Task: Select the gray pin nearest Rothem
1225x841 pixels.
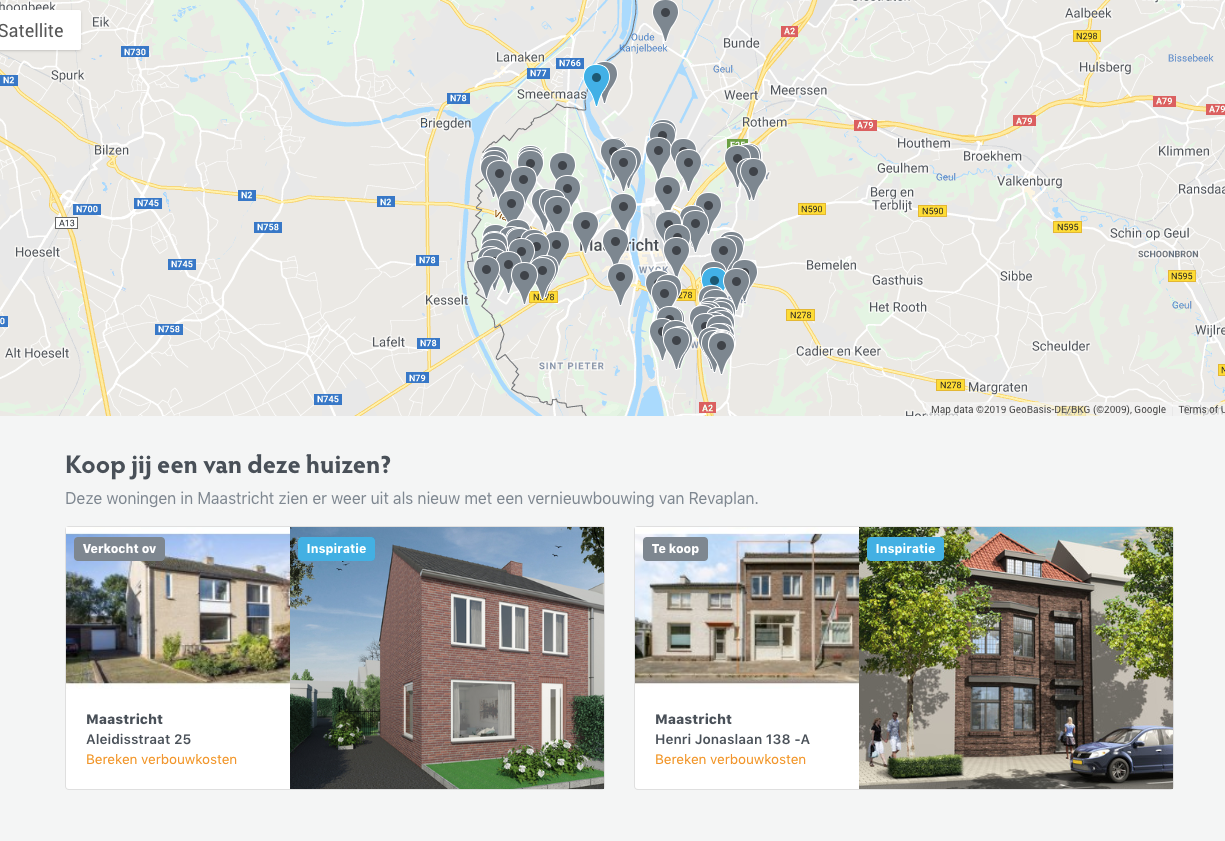Action: coord(752,177)
